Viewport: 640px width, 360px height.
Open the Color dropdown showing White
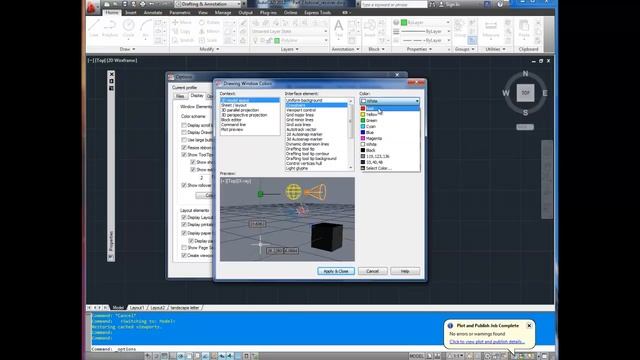pos(390,101)
